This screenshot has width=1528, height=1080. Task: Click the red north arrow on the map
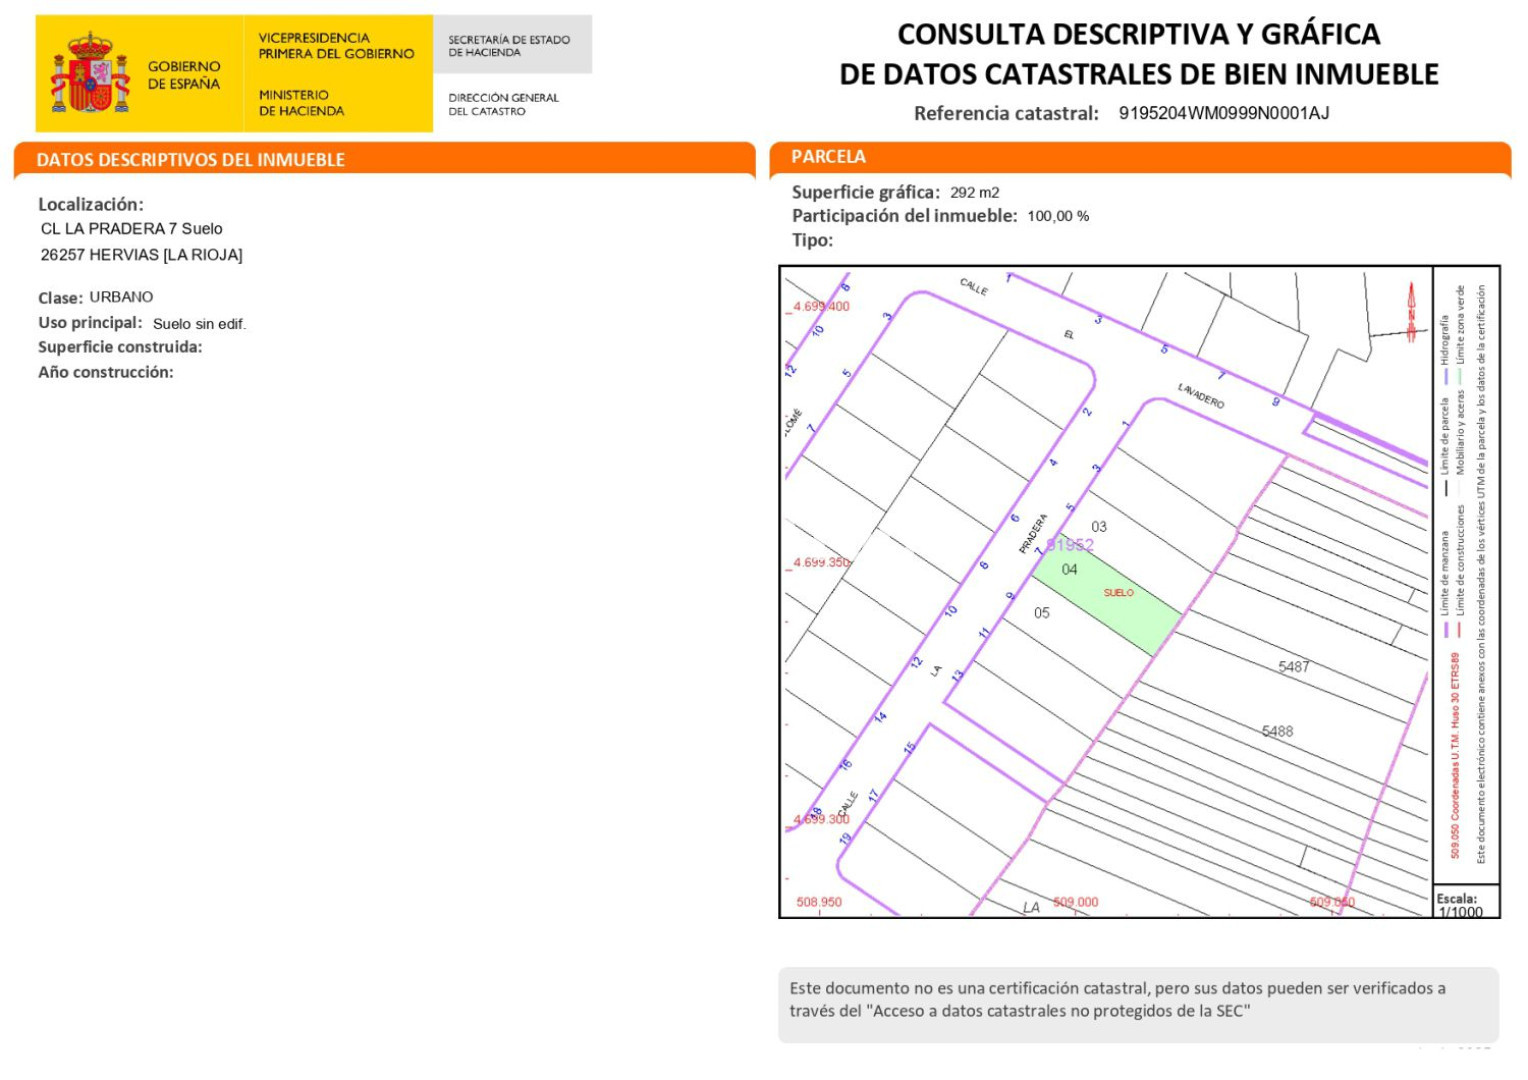tap(1411, 312)
